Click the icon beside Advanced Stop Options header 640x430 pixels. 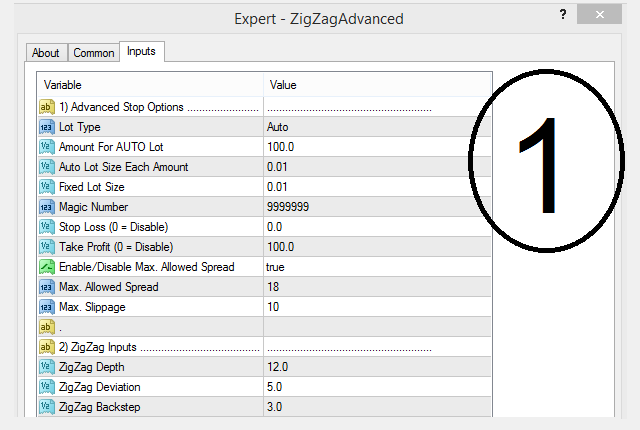pyautogui.click(x=47, y=107)
